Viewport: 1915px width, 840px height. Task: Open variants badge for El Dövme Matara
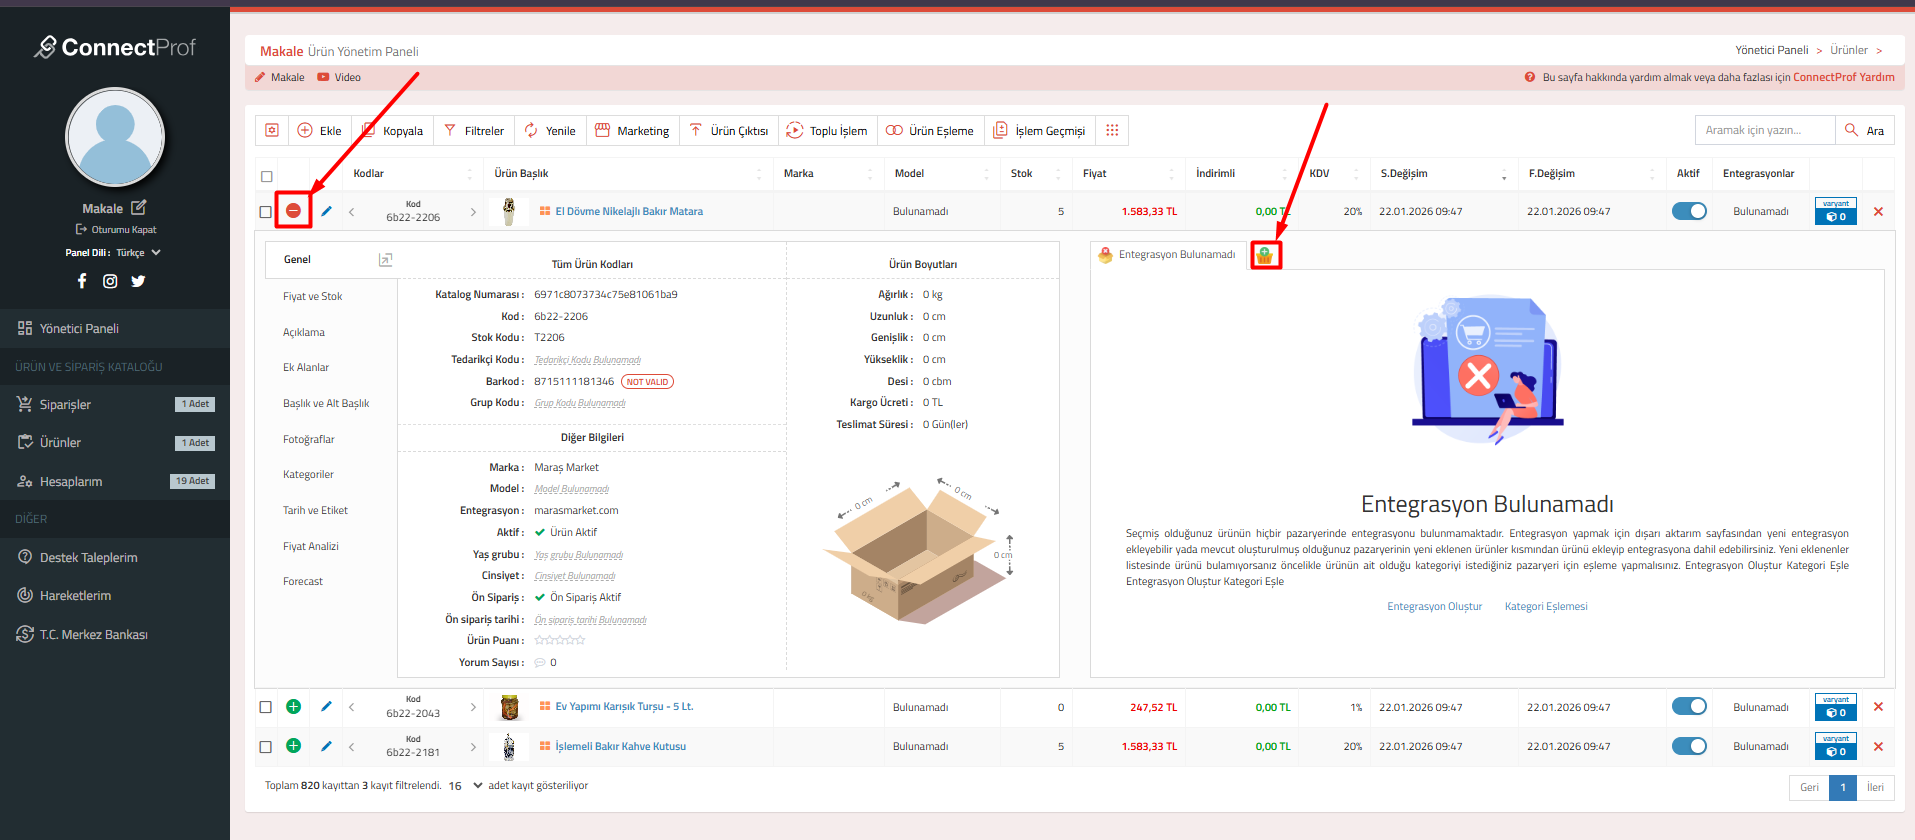point(1835,211)
